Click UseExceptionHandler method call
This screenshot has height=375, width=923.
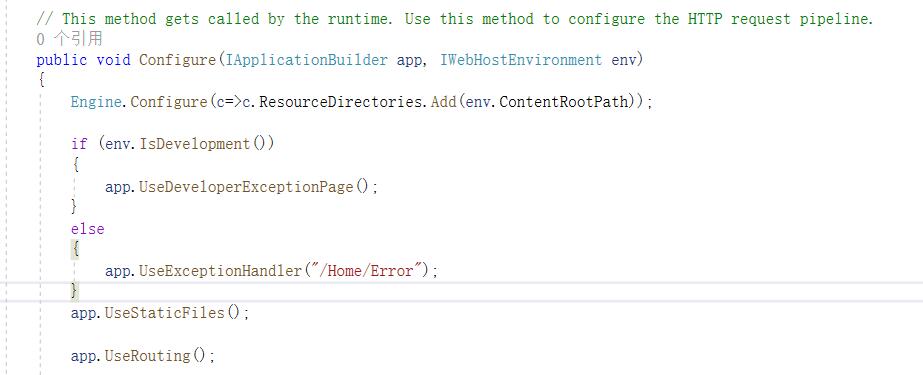220,271
